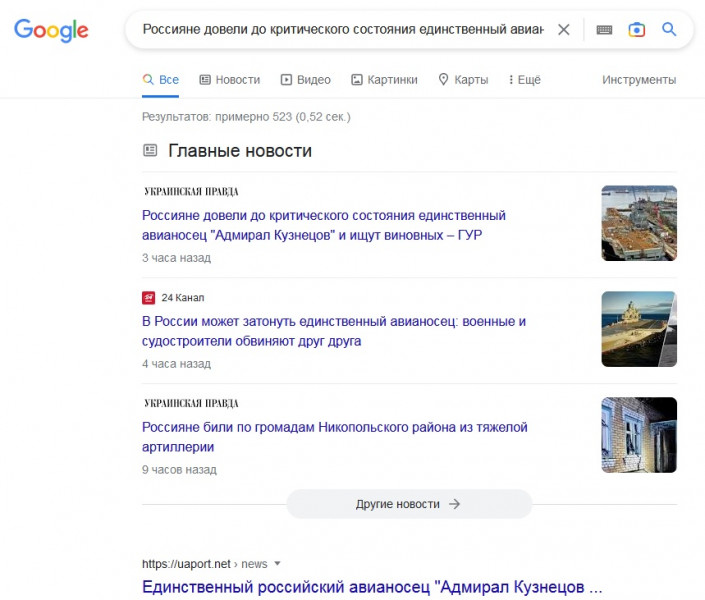This screenshot has height=600, width=705.
Task: Open the Инструменты search tools
Action: 639,80
